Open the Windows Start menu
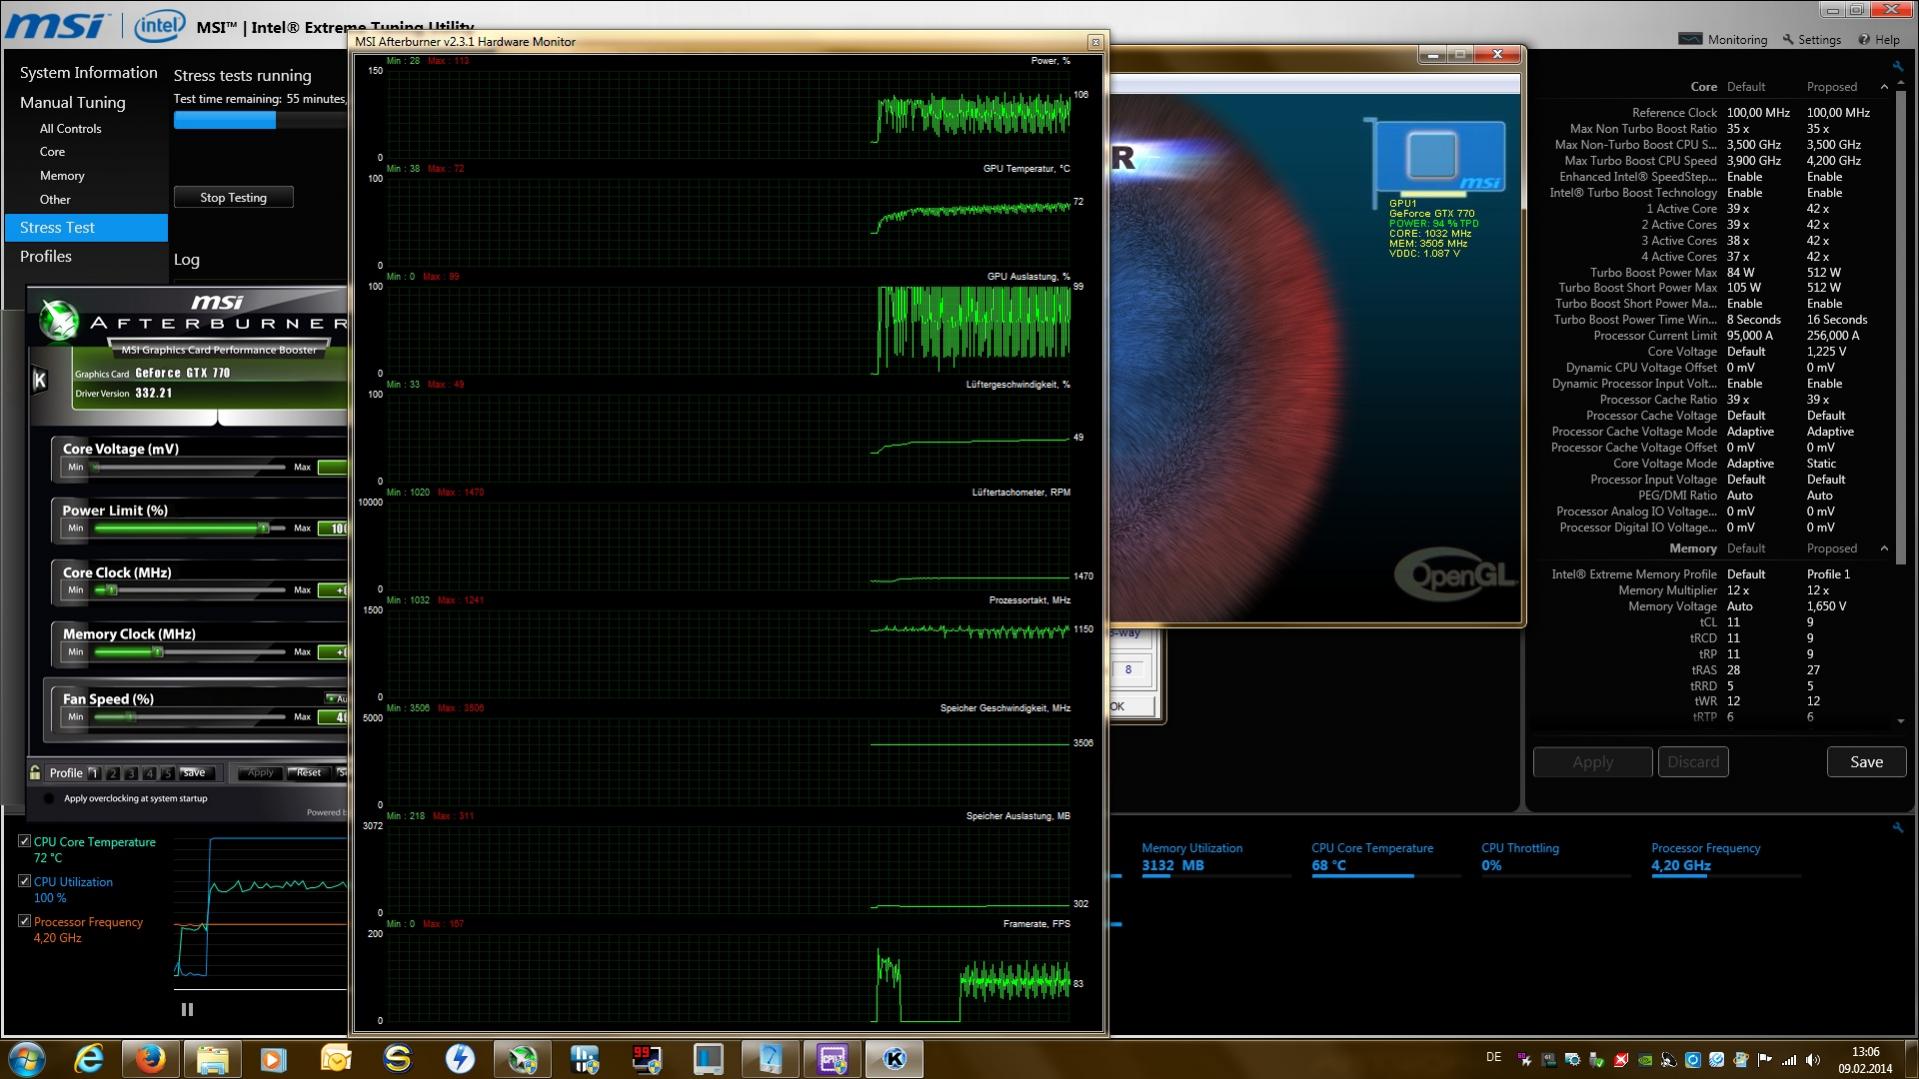The width and height of the screenshot is (1919, 1079). coord(26,1058)
